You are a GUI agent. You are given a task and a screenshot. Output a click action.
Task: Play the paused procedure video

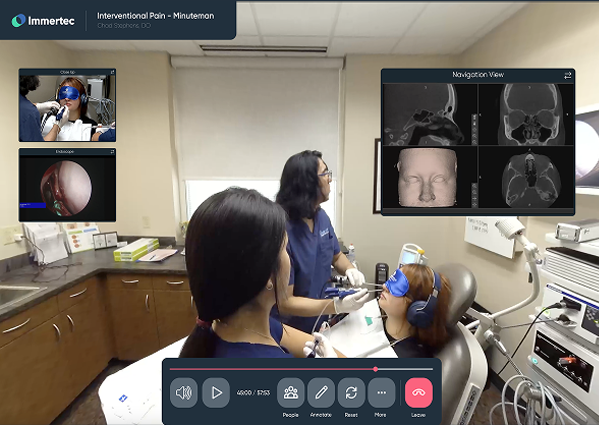tap(216, 393)
